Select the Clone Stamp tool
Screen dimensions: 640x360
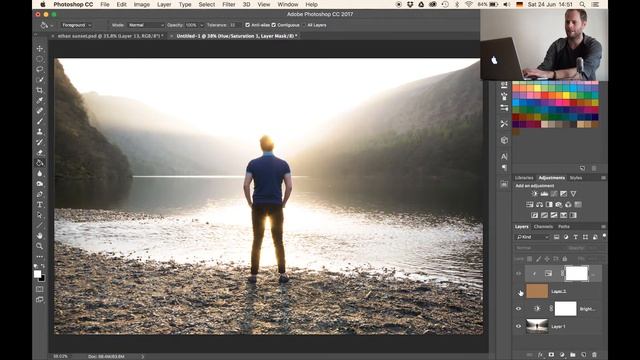pyautogui.click(x=40, y=132)
